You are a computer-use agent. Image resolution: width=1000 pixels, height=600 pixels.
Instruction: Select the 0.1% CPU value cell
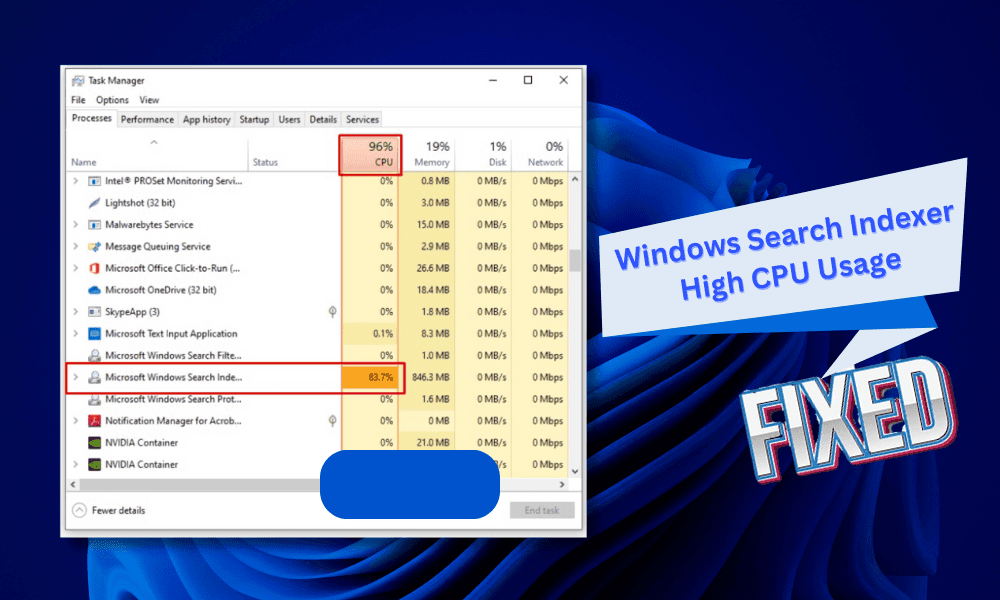pyautogui.click(x=371, y=333)
